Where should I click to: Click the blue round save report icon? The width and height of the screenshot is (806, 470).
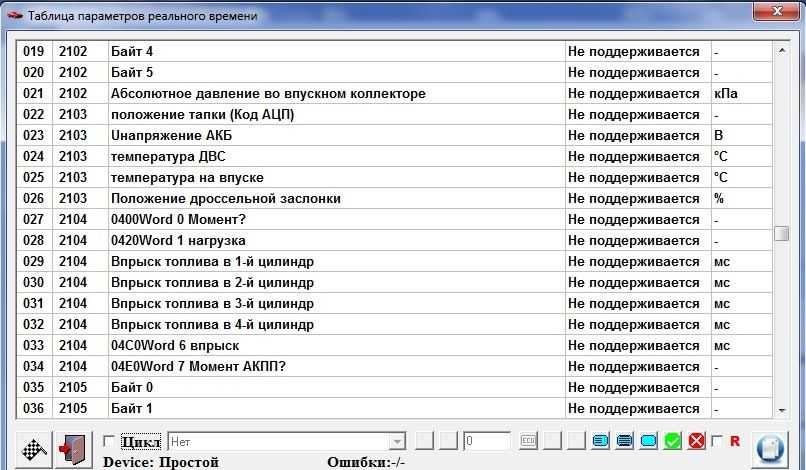pyautogui.click(x=772, y=448)
